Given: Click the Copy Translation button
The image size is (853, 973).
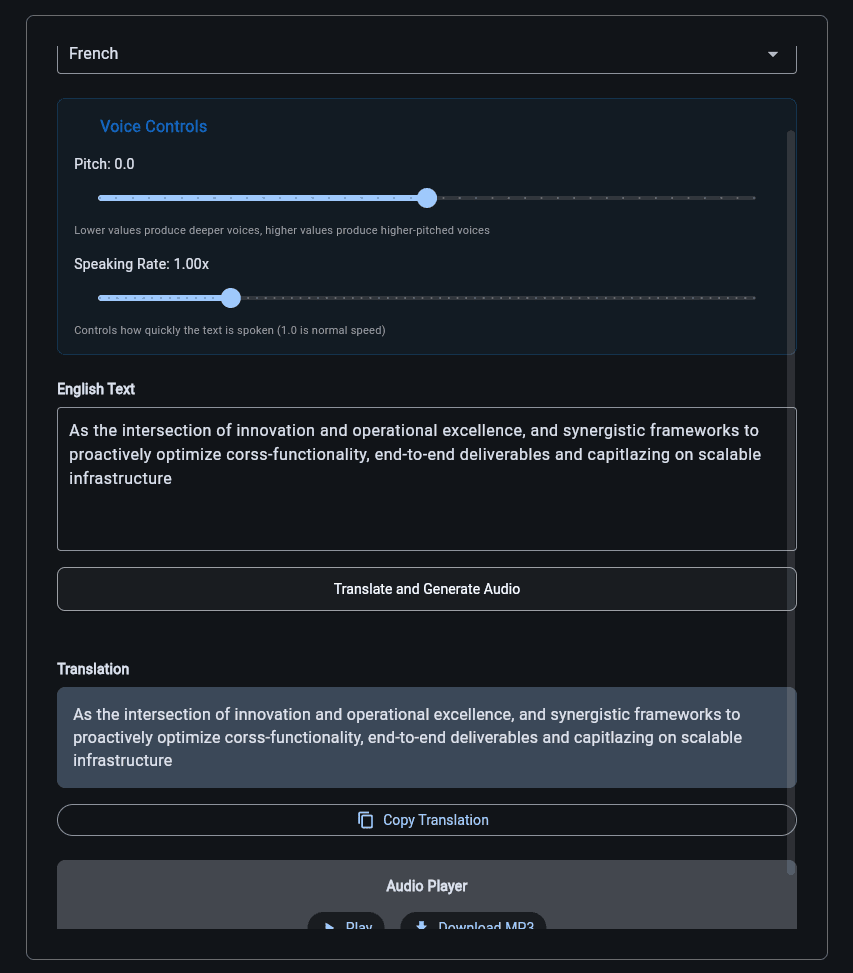Looking at the screenshot, I should pos(427,819).
